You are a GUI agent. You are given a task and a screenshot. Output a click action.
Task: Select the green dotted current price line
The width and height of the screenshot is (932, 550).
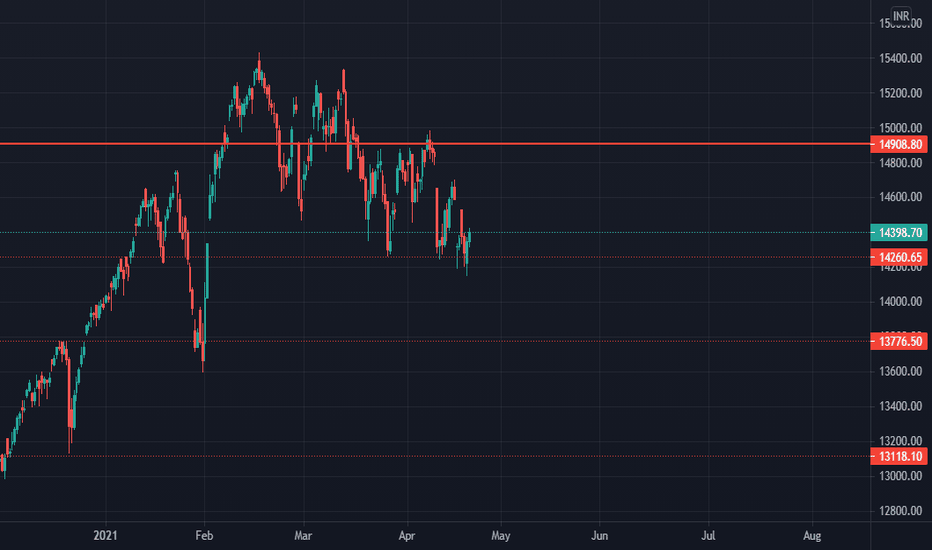pos(435,232)
